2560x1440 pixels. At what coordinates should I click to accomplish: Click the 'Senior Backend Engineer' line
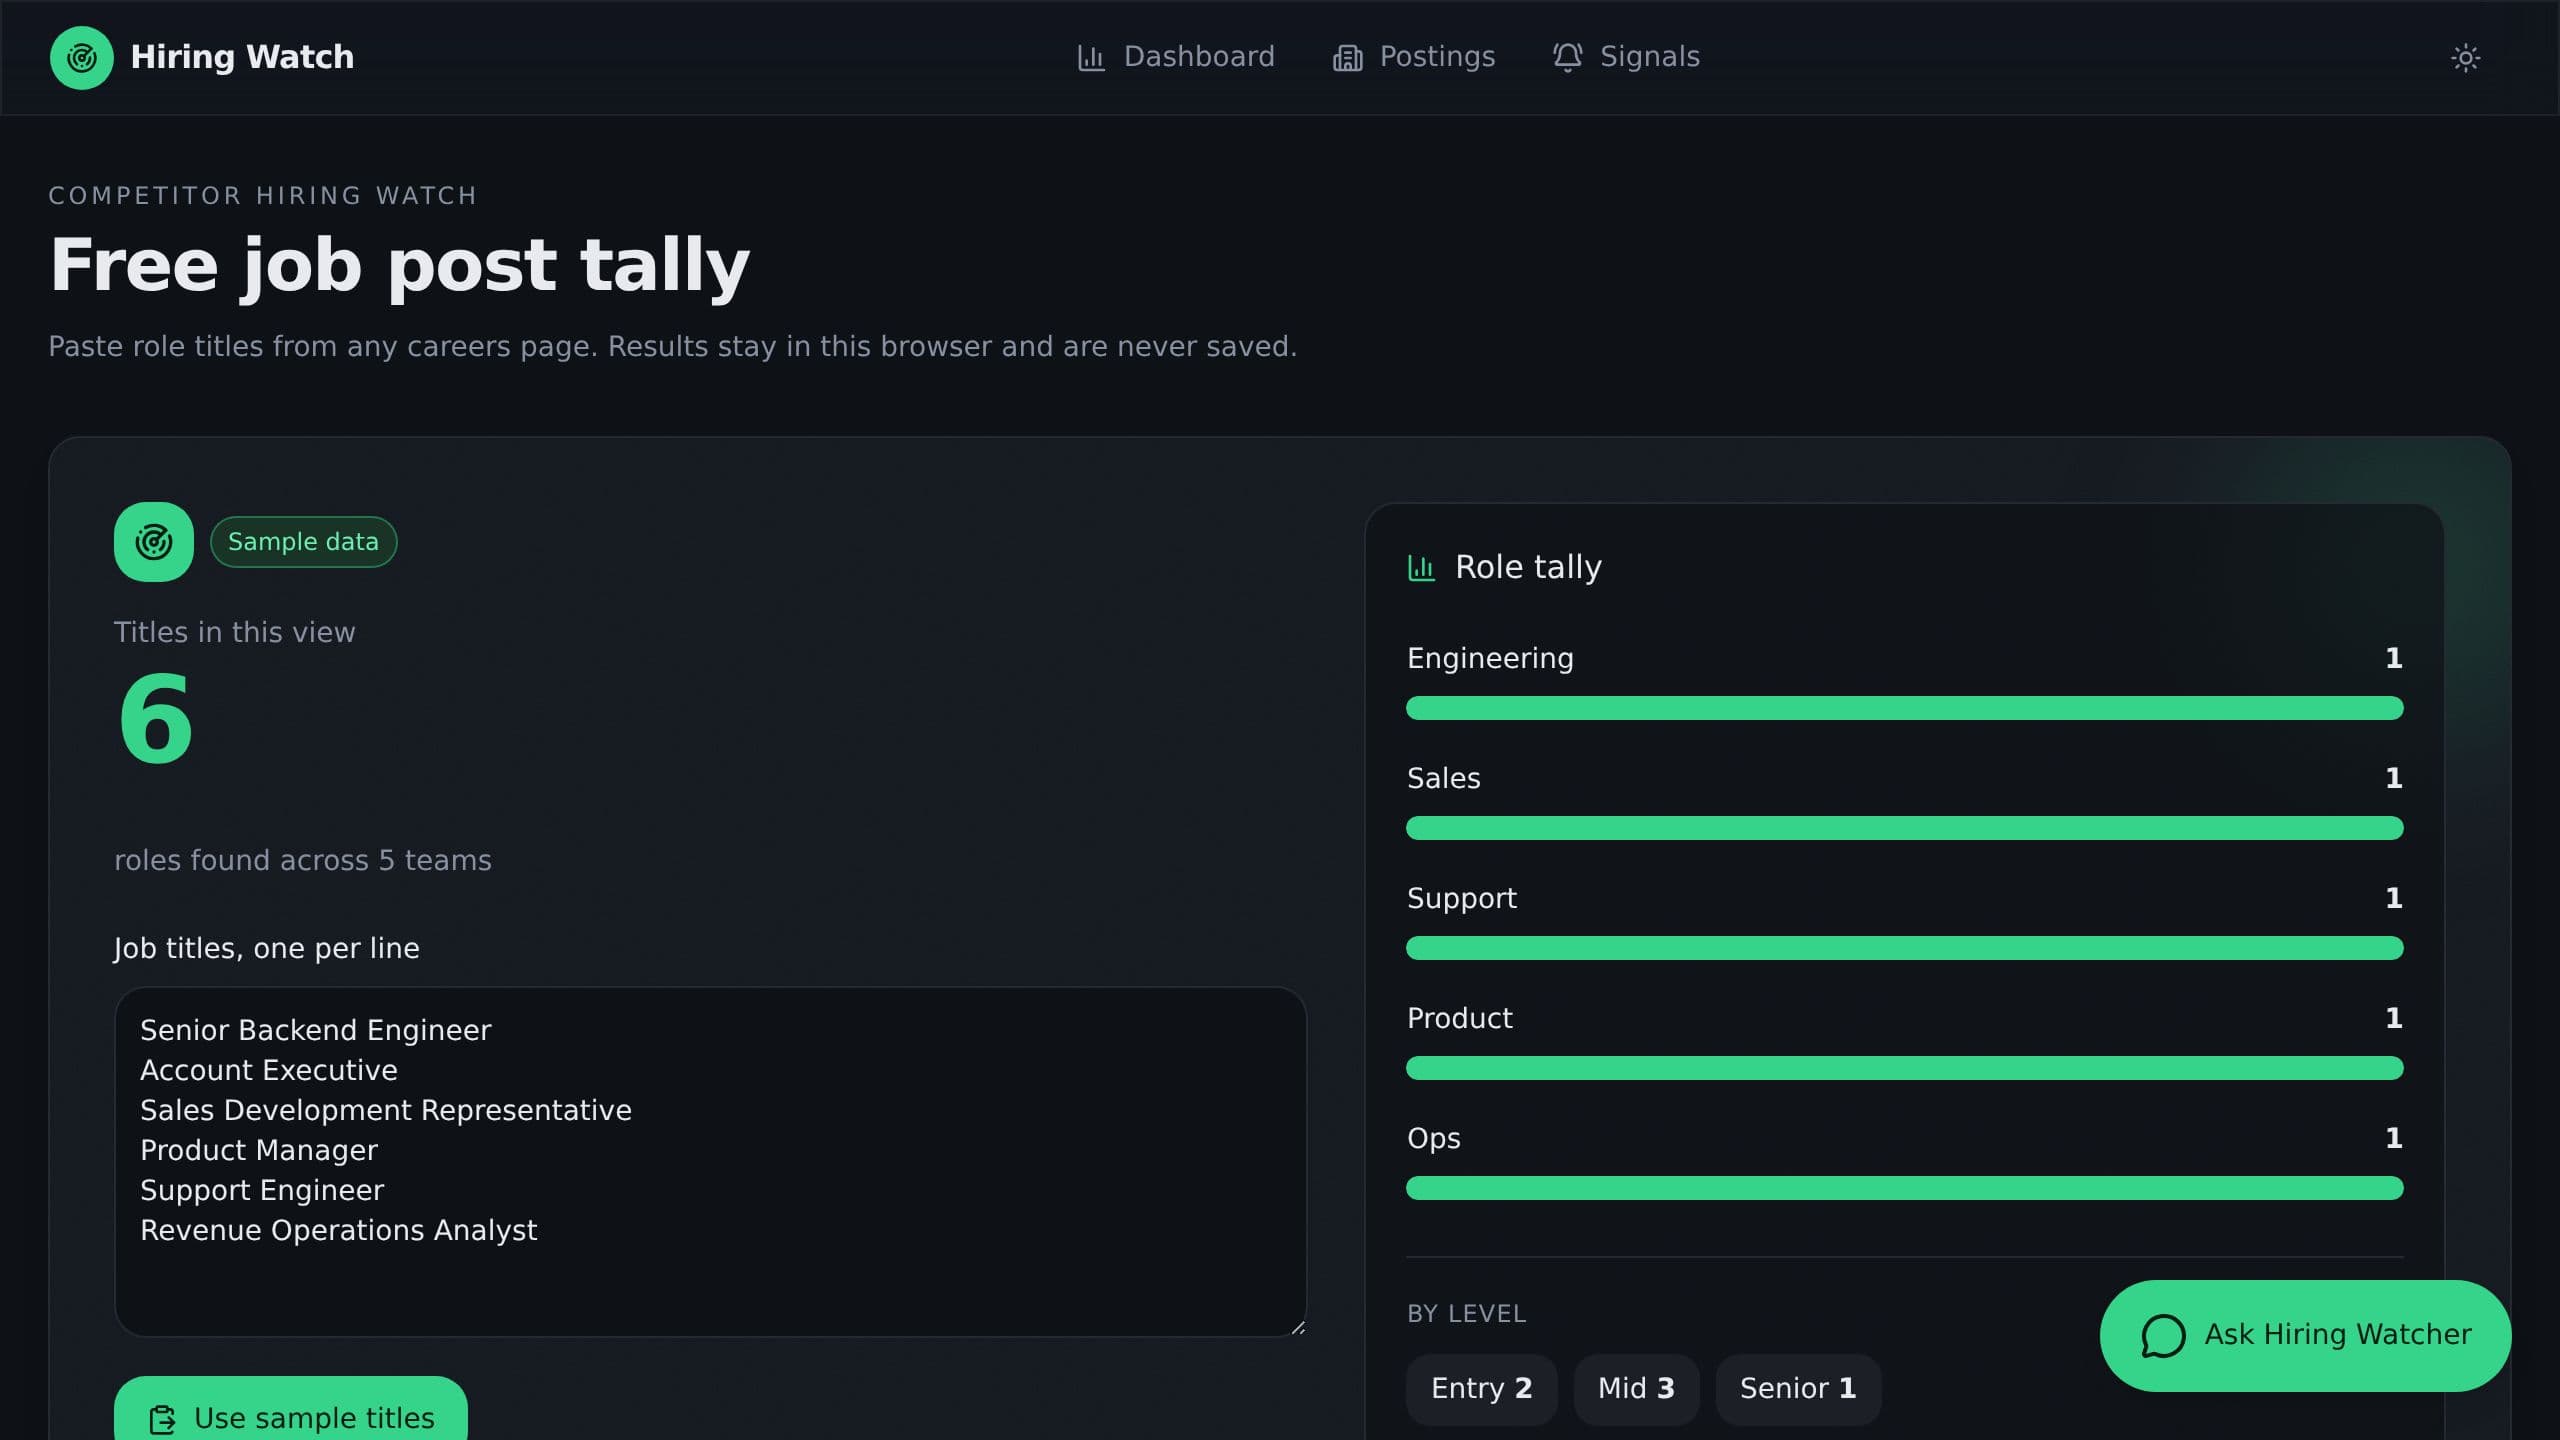tap(315, 1031)
